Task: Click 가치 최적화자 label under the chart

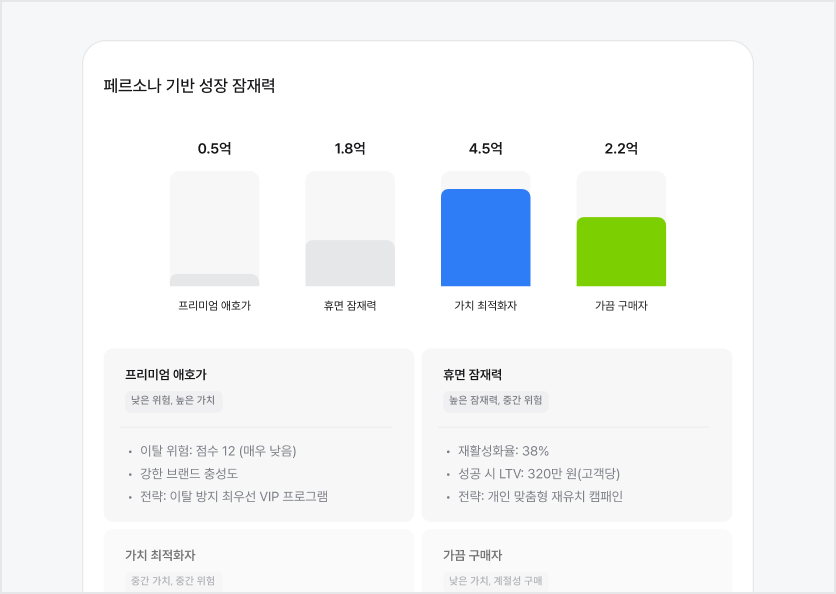Action: tap(485, 306)
